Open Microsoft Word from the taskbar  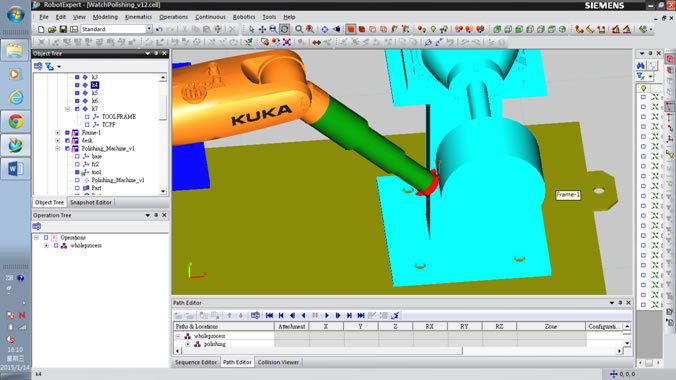tap(16, 169)
